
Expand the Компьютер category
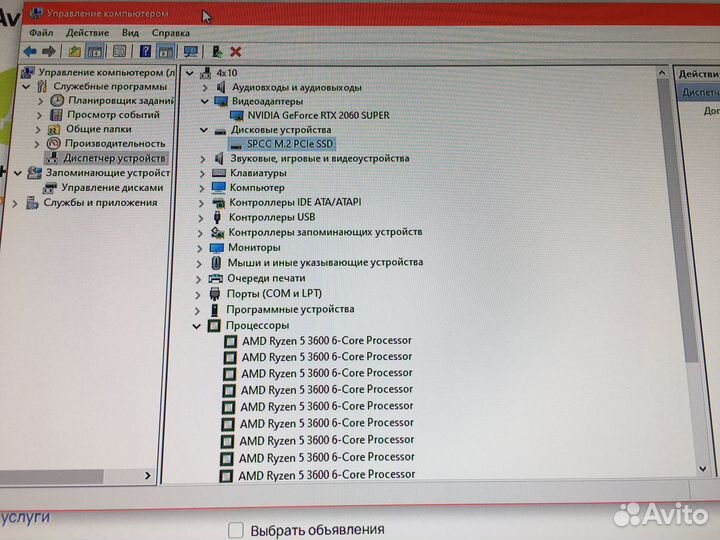[202, 188]
